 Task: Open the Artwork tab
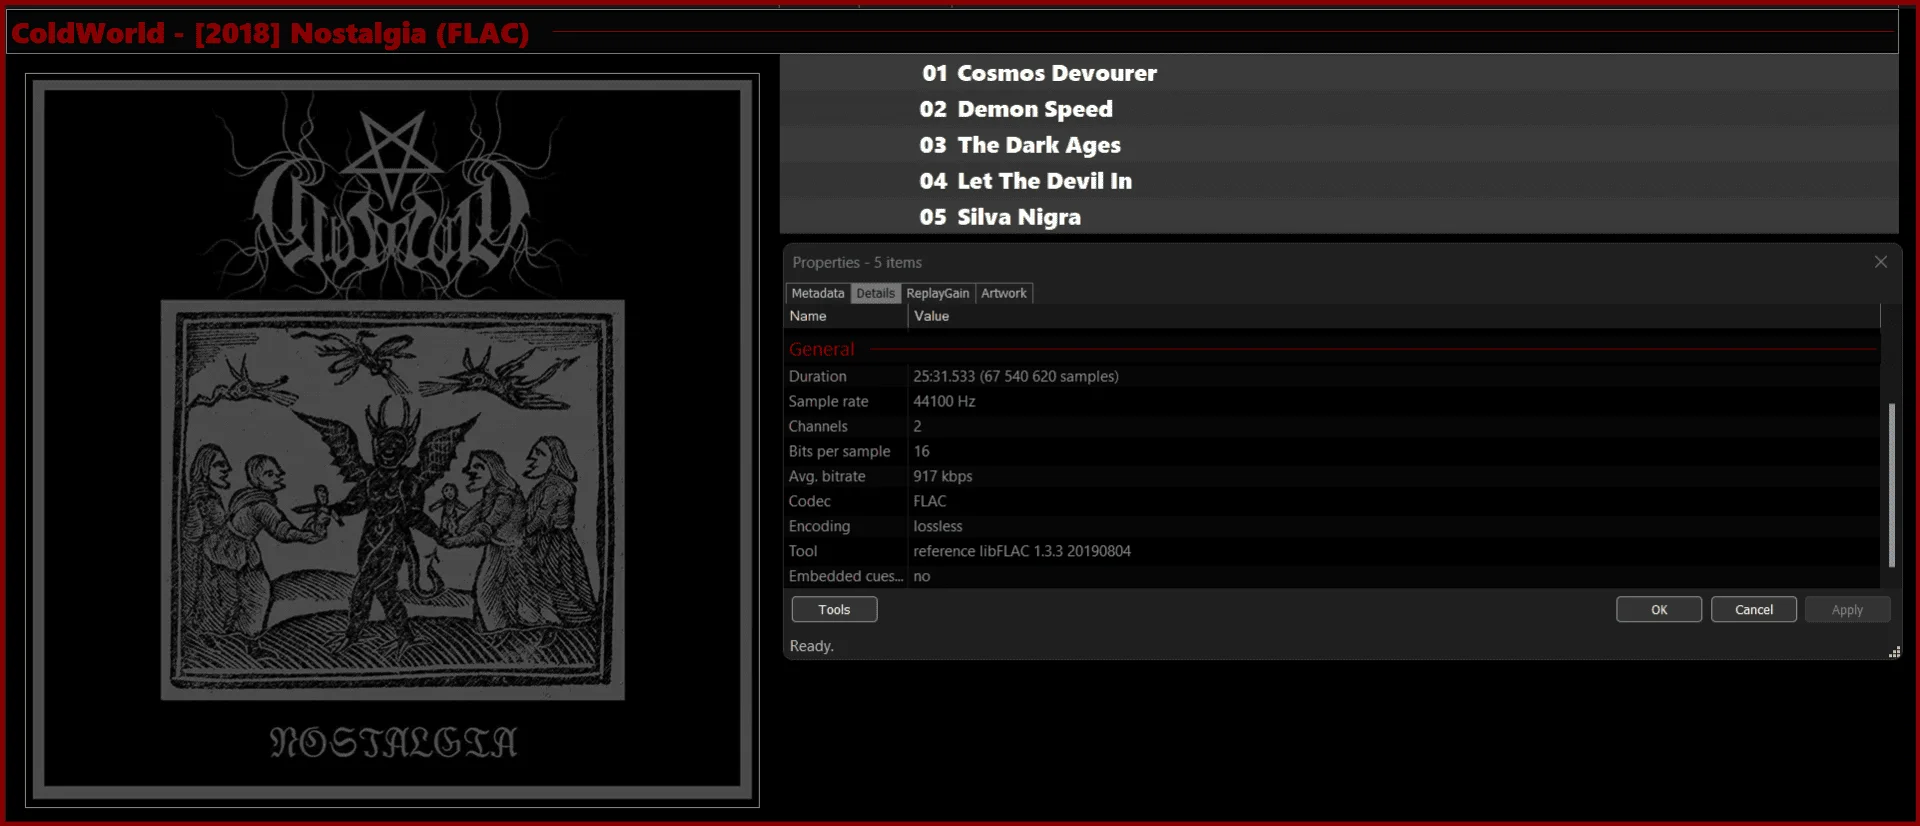coord(1003,293)
